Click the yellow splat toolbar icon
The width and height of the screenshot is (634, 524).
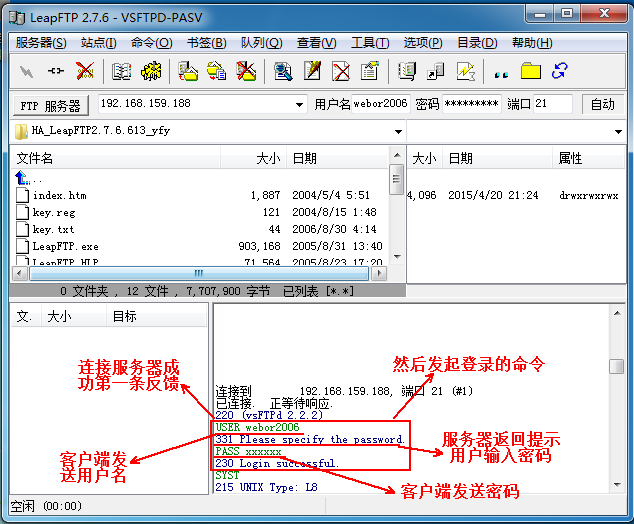coord(151,71)
